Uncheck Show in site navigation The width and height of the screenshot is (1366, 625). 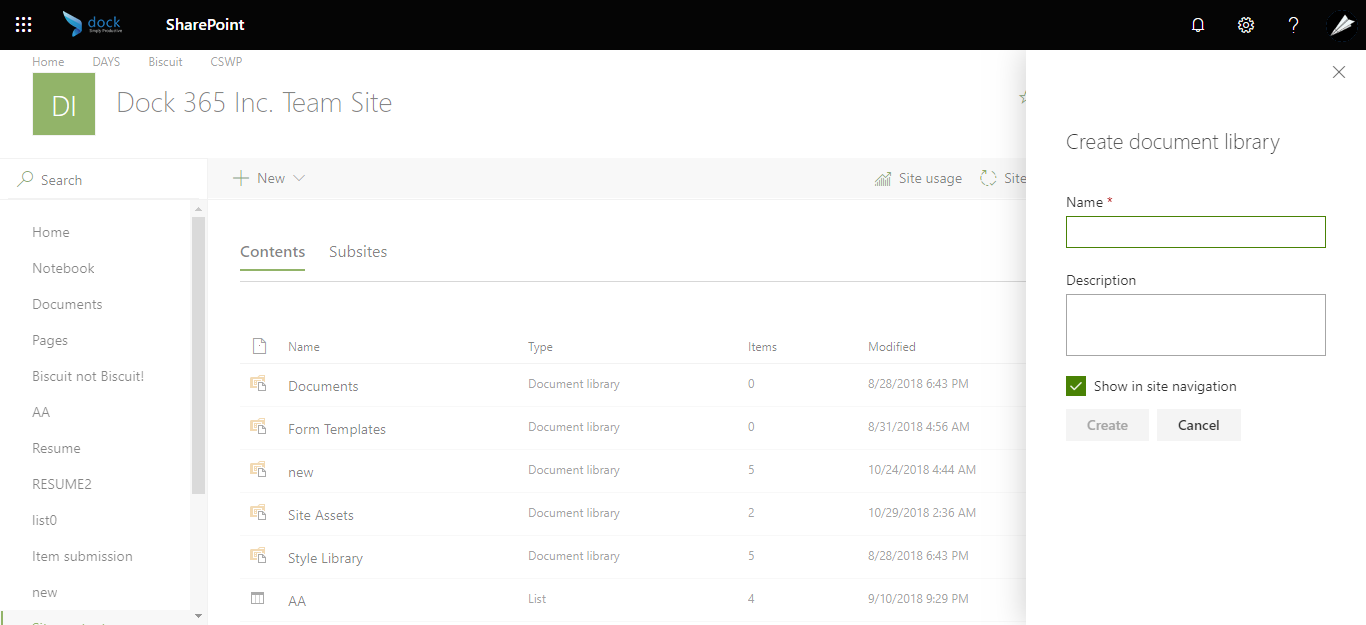(x=1075, y=385)
